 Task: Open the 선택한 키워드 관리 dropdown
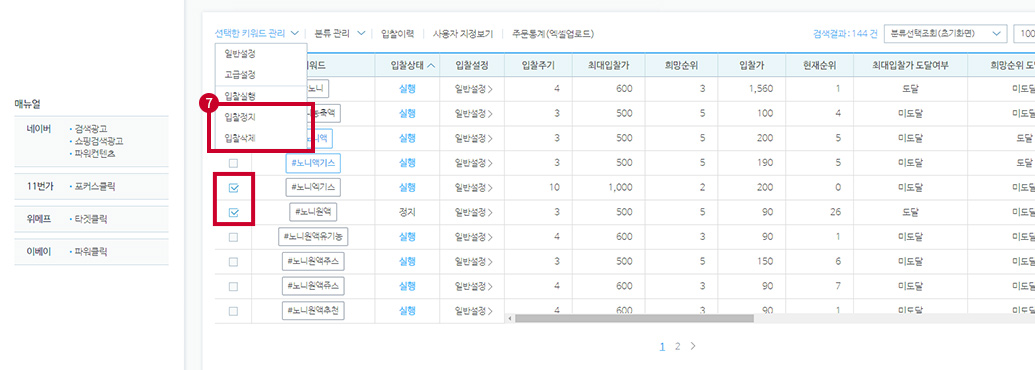tap(257, 33)
